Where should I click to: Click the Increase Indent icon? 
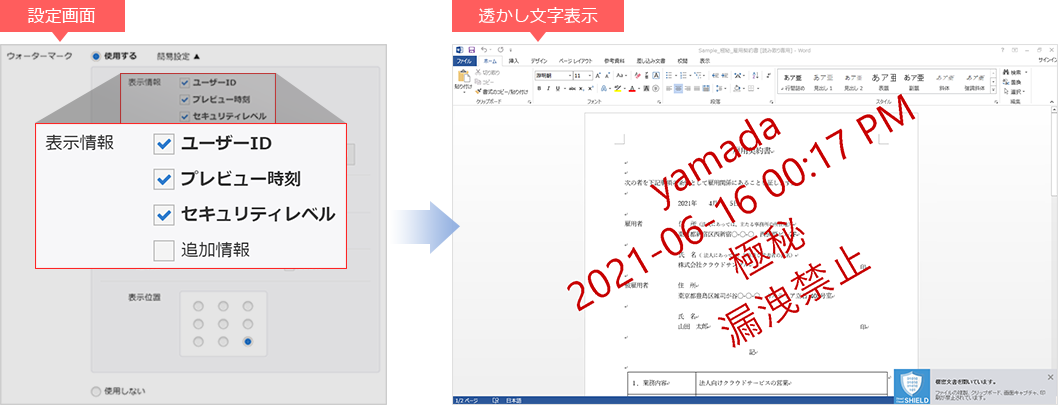725,76
